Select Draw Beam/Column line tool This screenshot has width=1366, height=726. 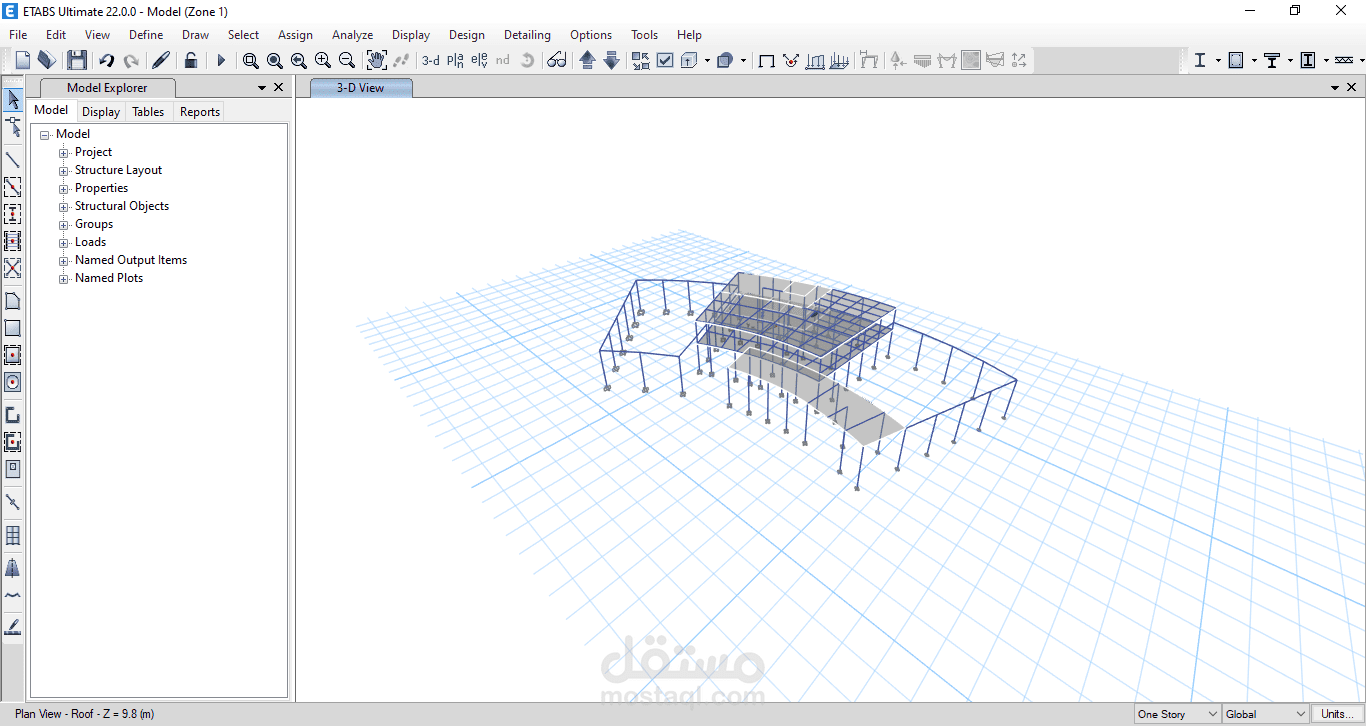pyautogui.click(x=13, y=159)
